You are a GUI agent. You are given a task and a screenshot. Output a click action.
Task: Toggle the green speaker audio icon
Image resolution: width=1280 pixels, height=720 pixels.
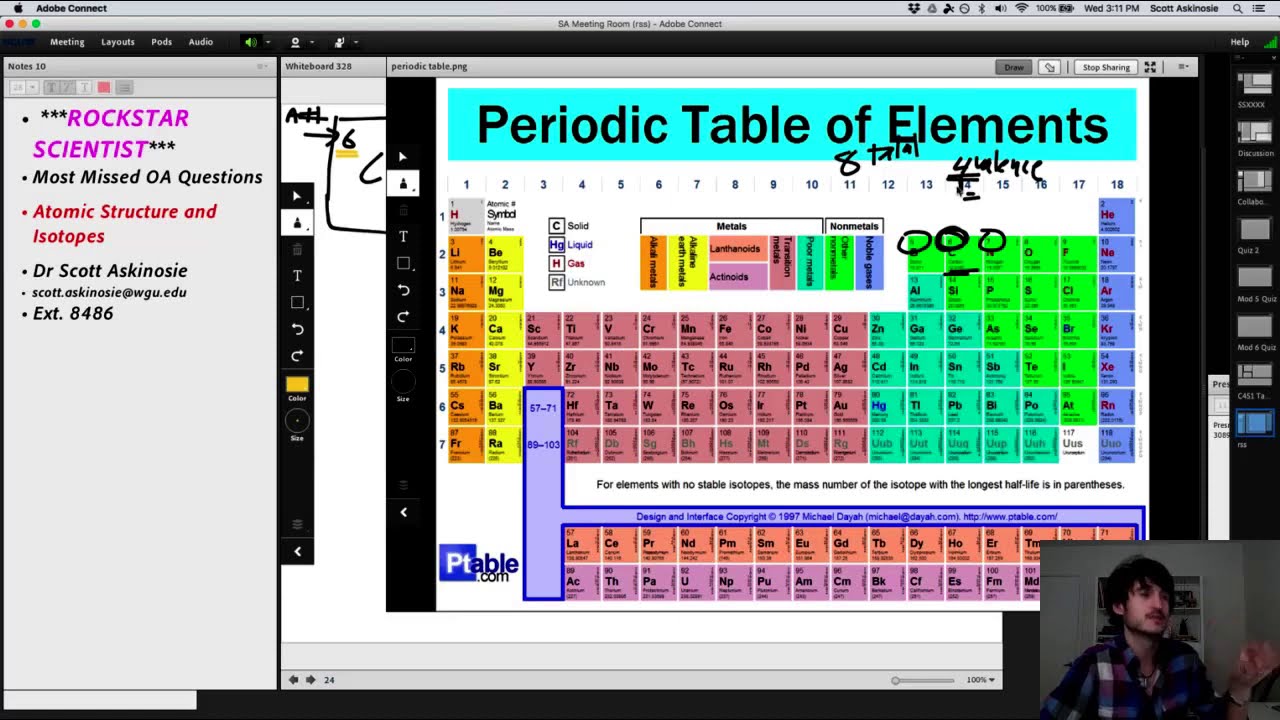250,42
